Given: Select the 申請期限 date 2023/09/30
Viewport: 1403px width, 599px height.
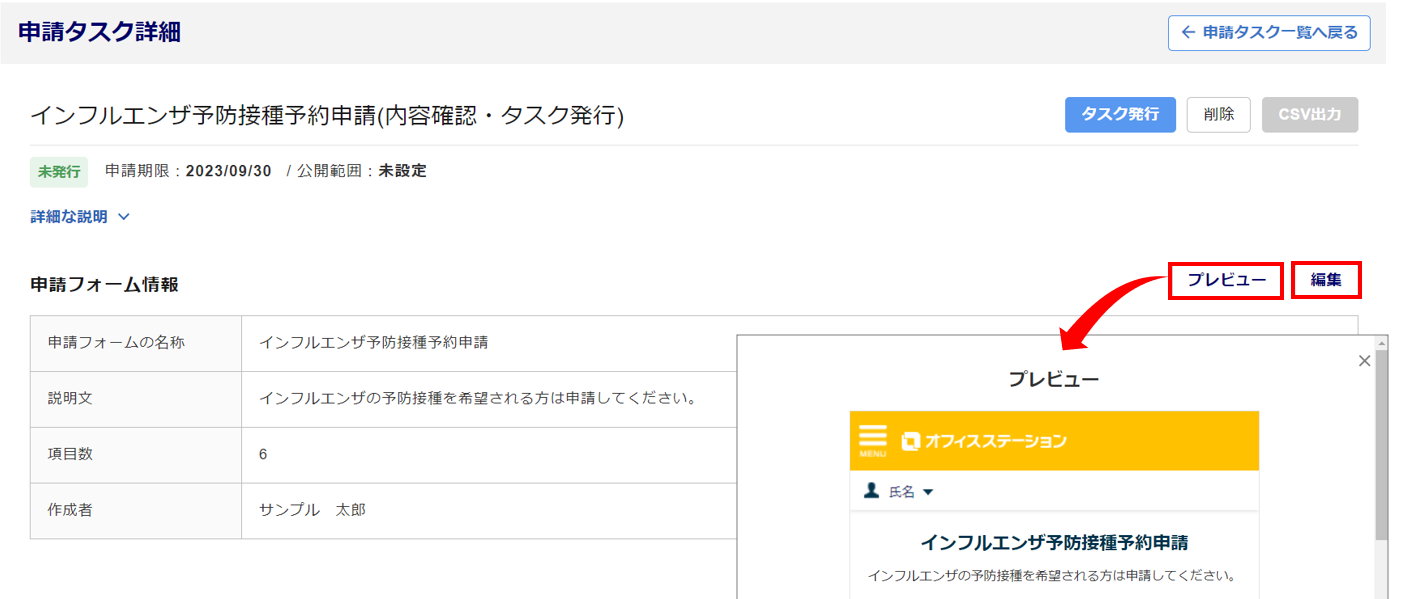Looking at the screenshot, I should 228,171.
